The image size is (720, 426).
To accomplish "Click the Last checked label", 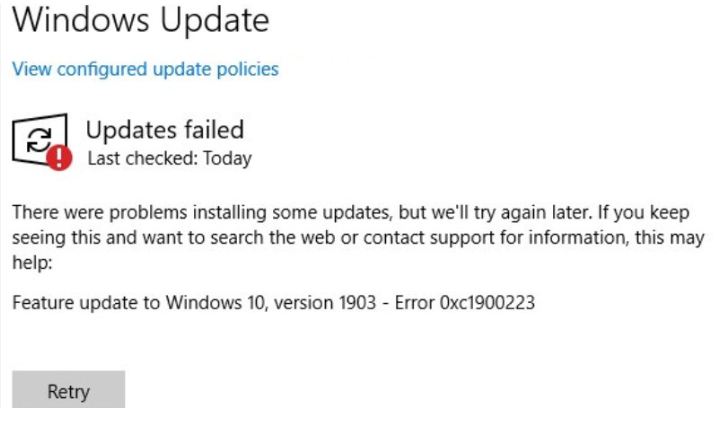I will 138,158.
